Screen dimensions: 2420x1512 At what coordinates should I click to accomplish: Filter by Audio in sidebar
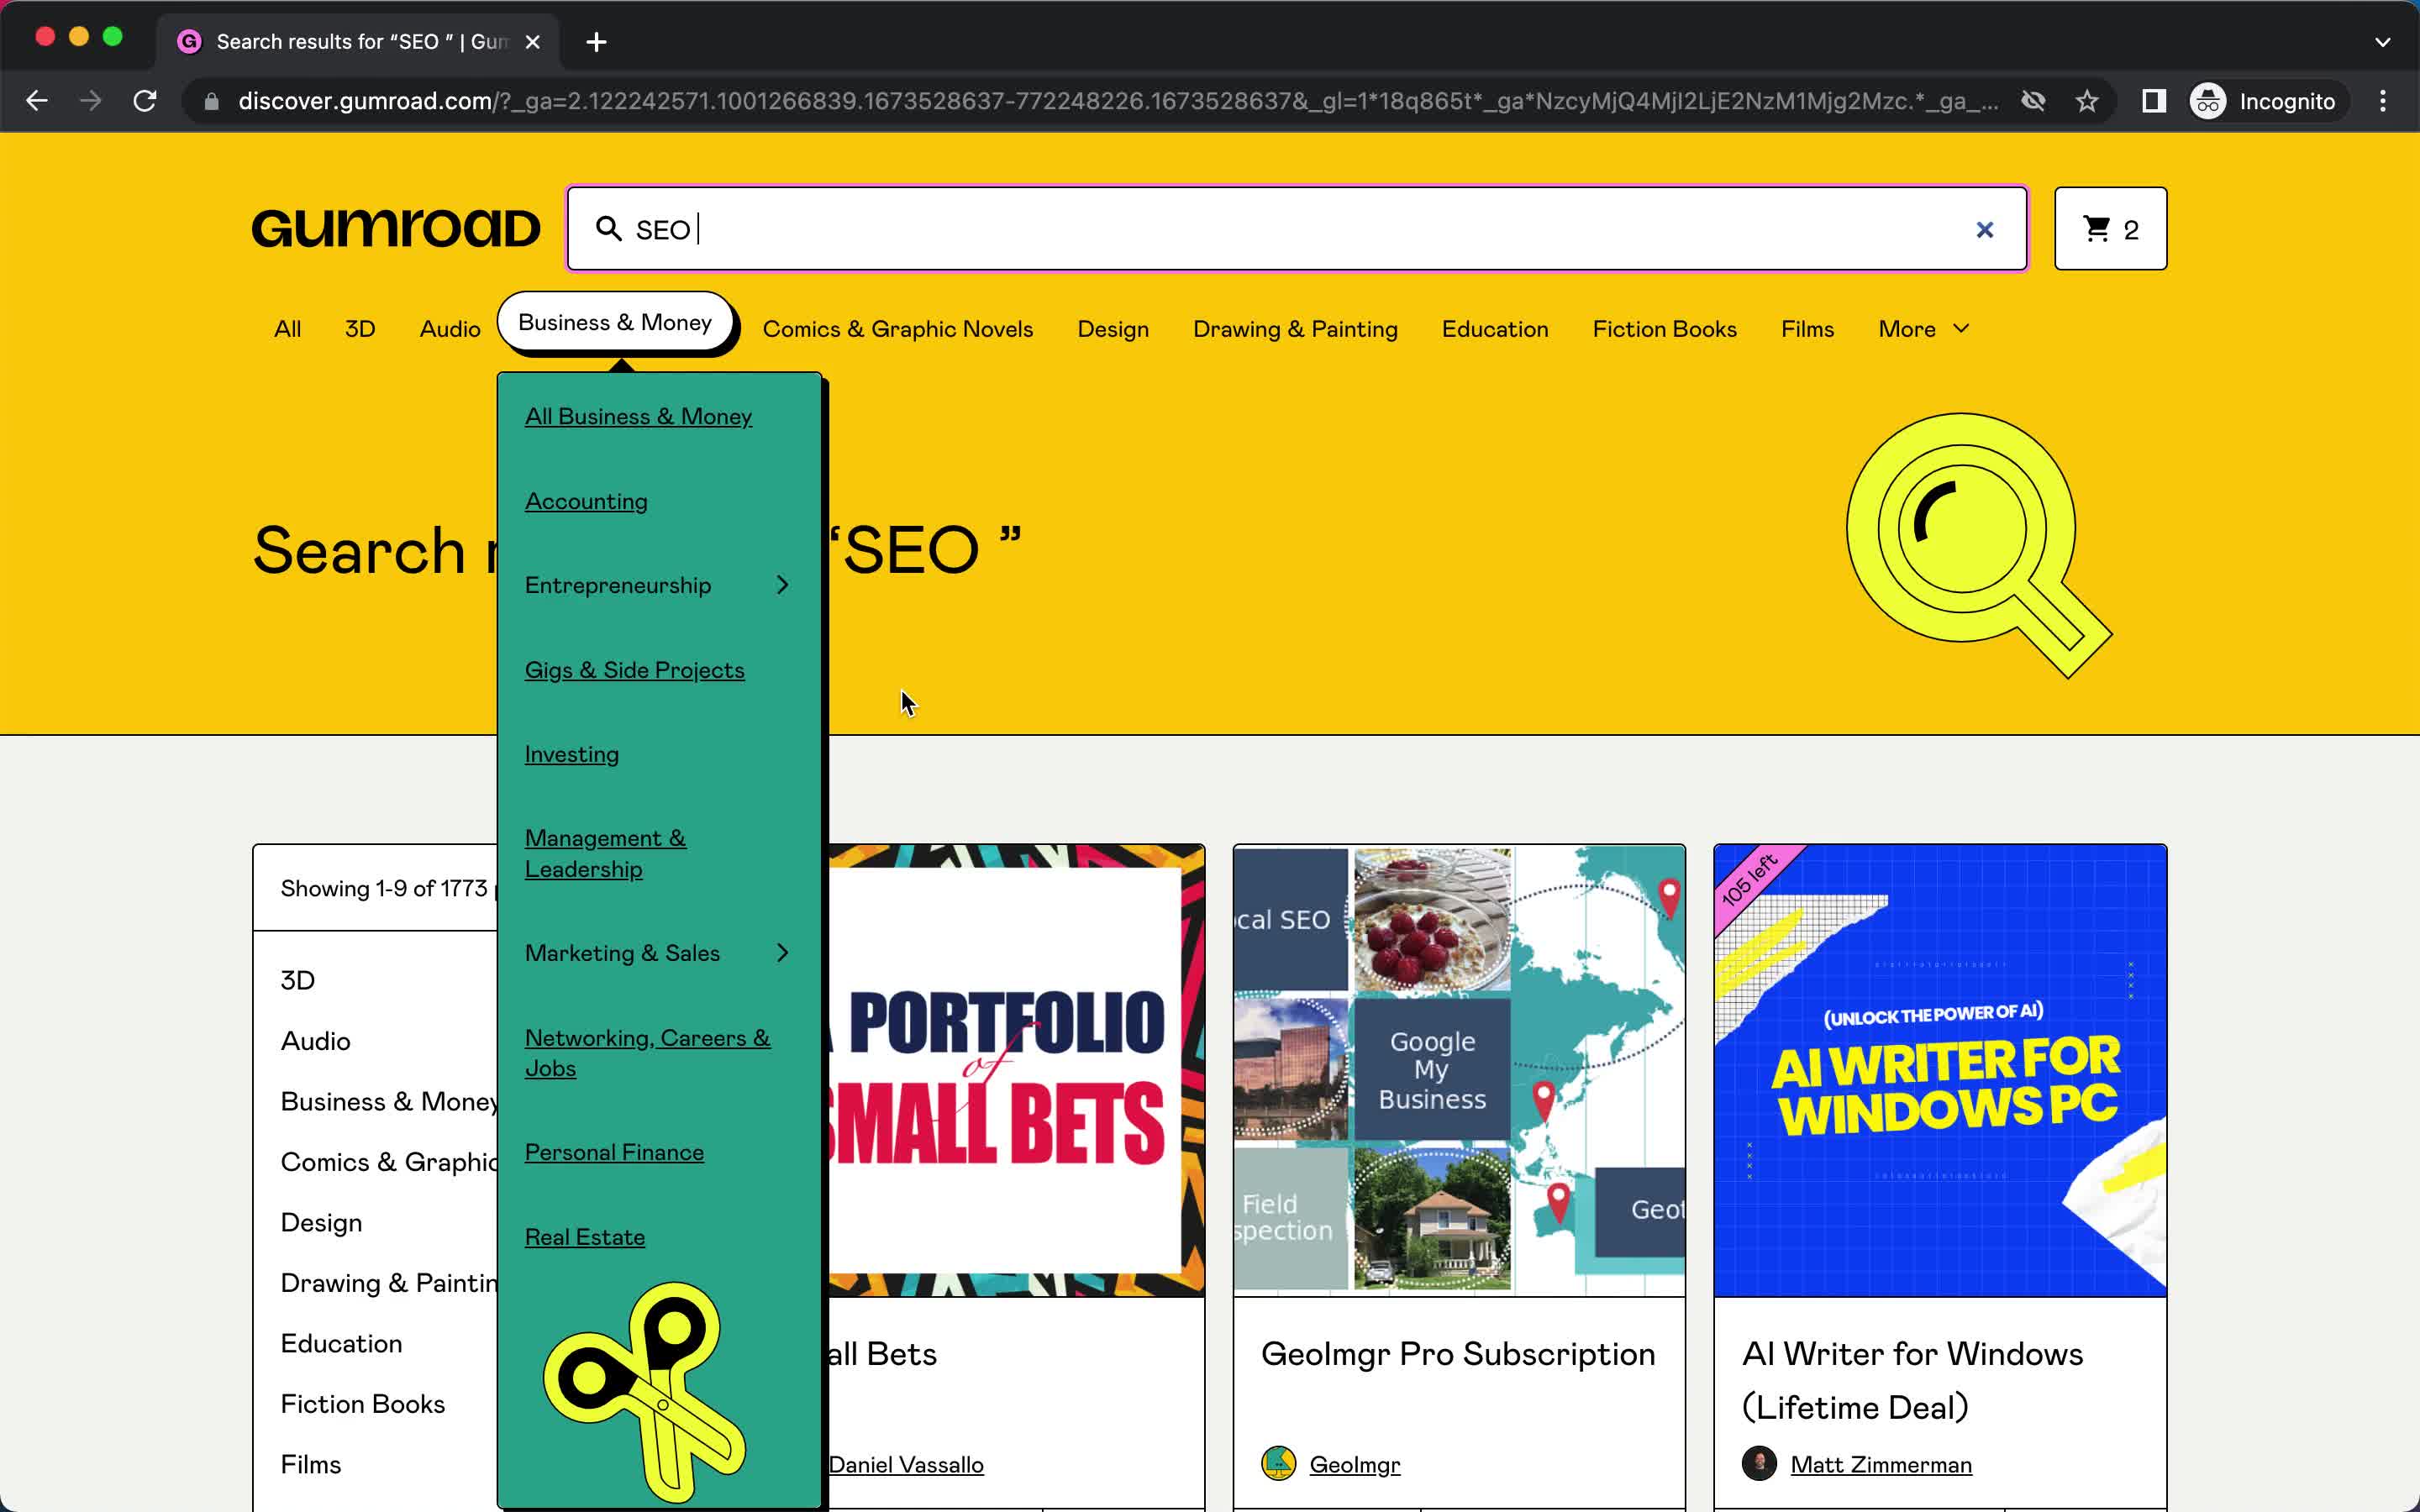tap(316, 1042)
